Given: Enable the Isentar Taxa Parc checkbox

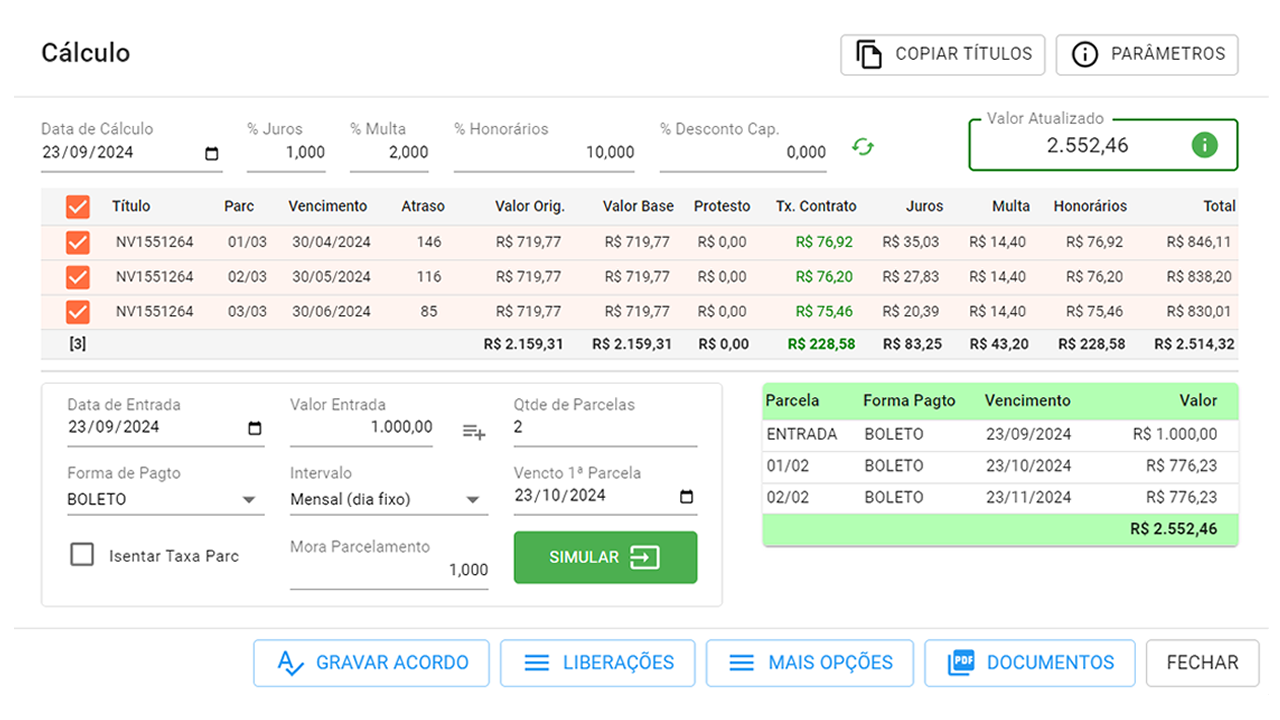Looking at the screenshot, I should (x=82, y=555).
